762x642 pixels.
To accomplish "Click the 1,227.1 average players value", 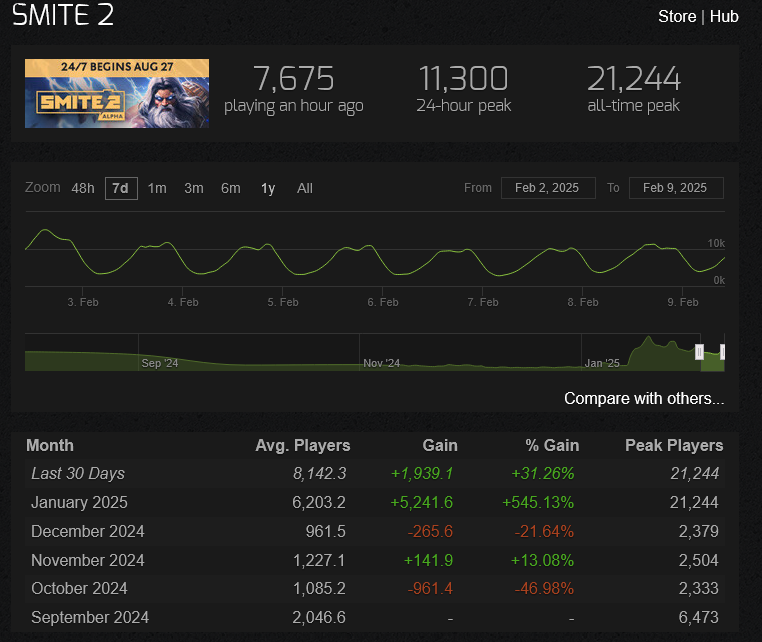I will tap(319, 560).
